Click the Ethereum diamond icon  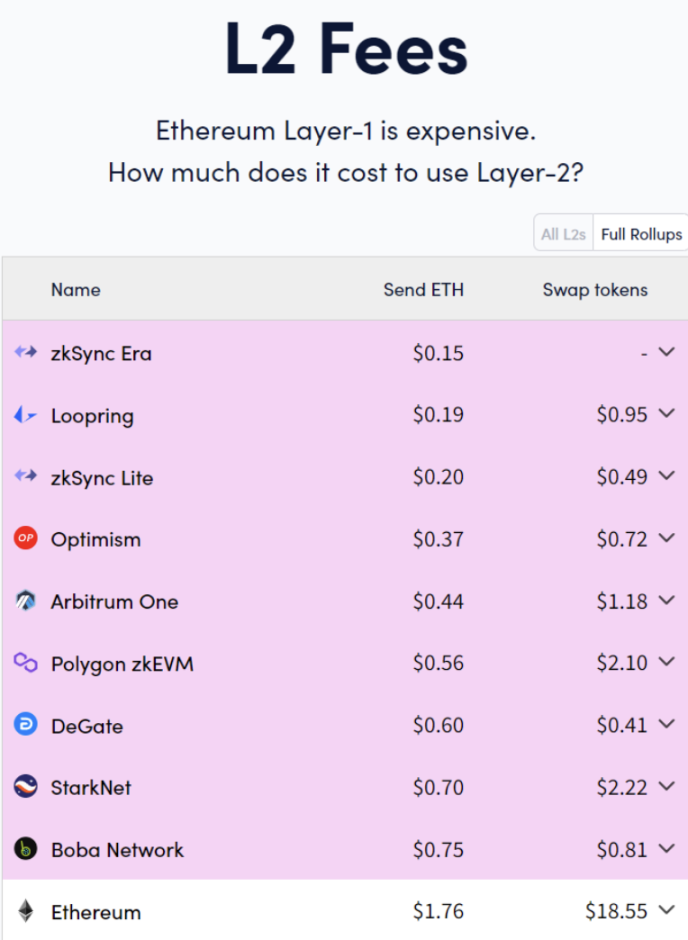click(x=26, y=911)
